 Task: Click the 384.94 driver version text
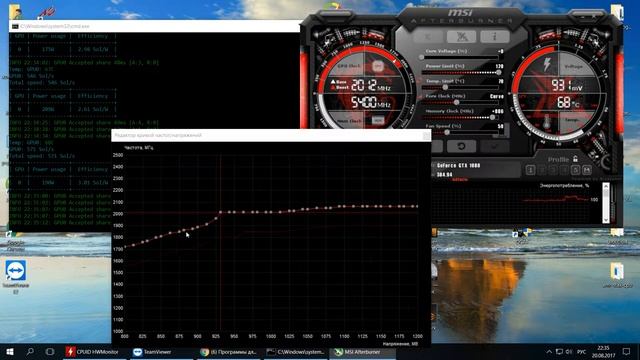(444, 174)
